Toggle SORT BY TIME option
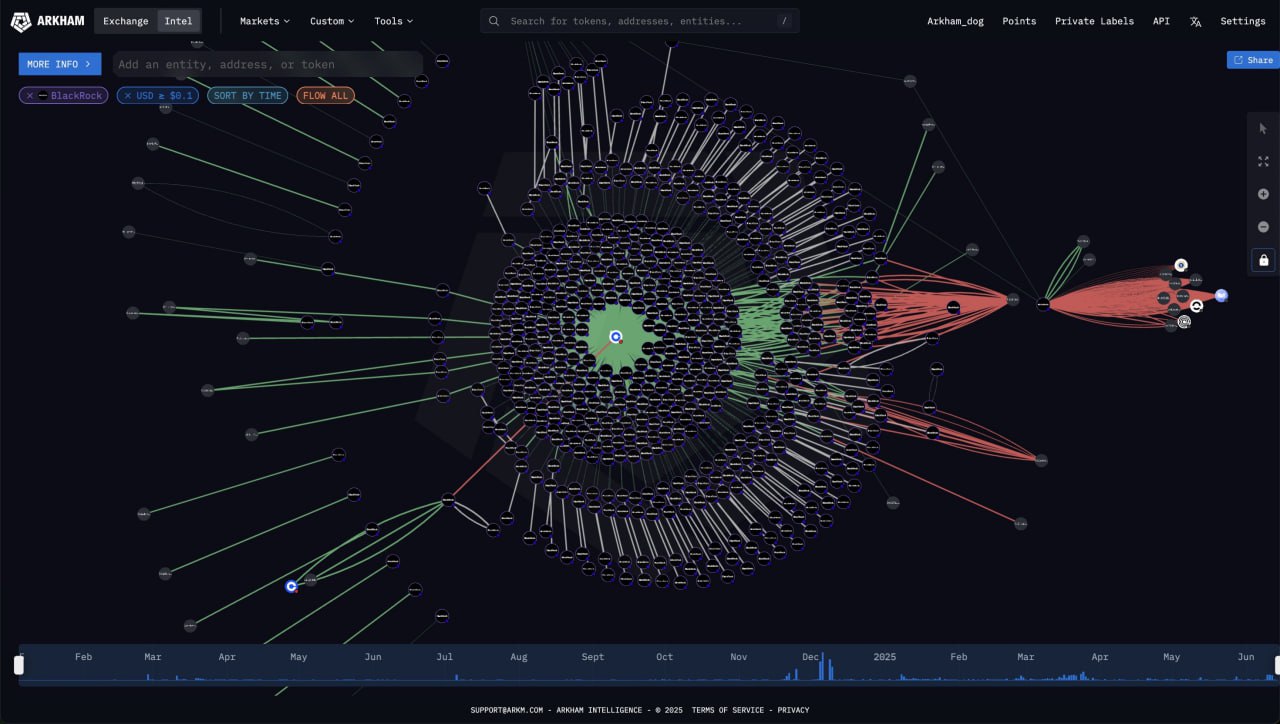 248,96
